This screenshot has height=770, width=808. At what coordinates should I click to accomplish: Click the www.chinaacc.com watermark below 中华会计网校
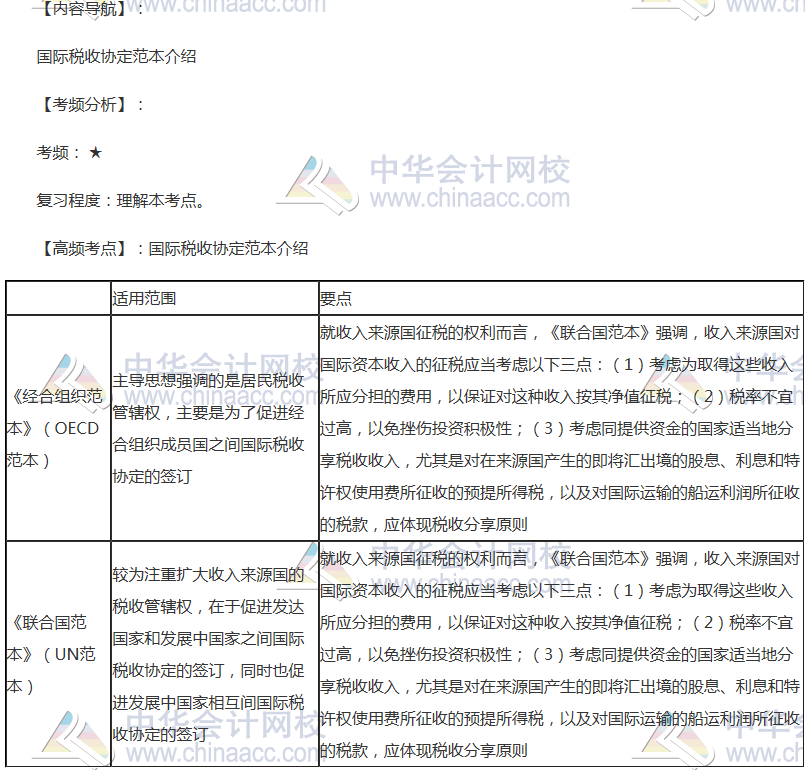tap(470, 198)
